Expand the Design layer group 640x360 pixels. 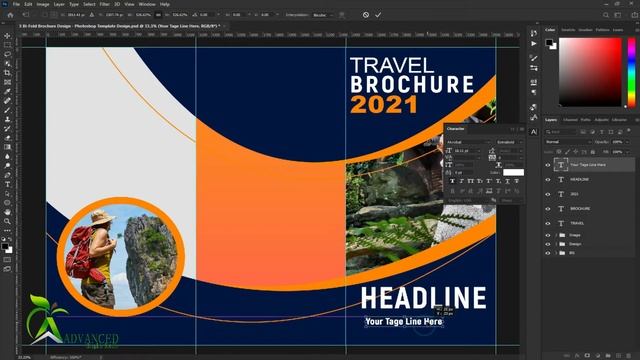556,244
